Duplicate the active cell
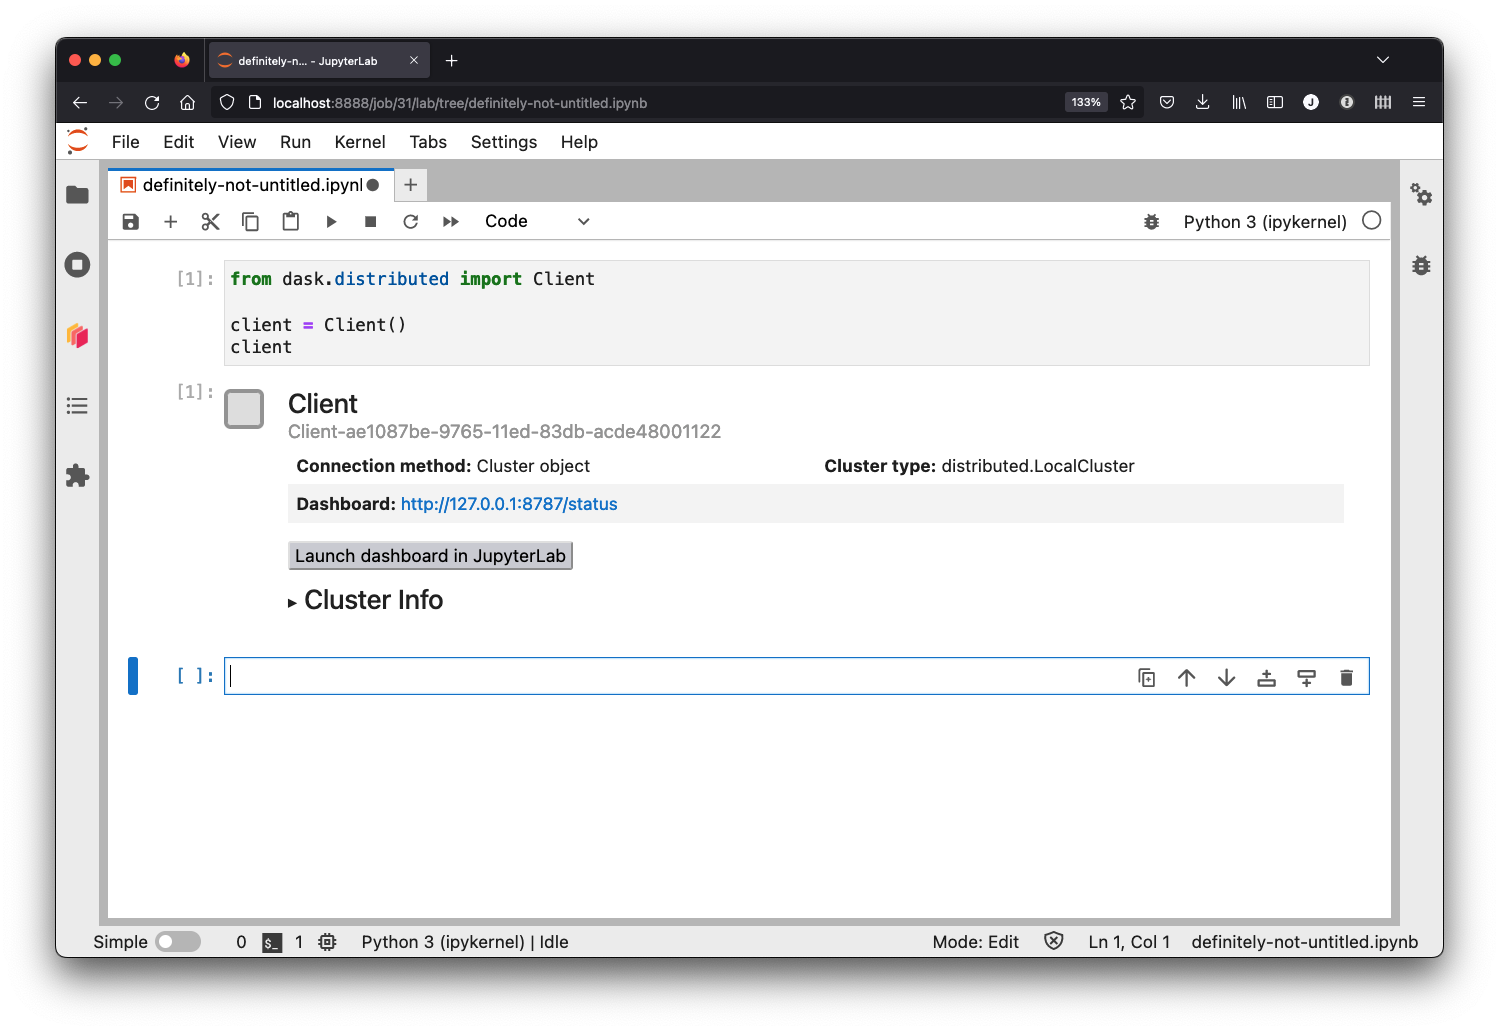Viewport: 1499px width, 1031px height. (1147, 678)
